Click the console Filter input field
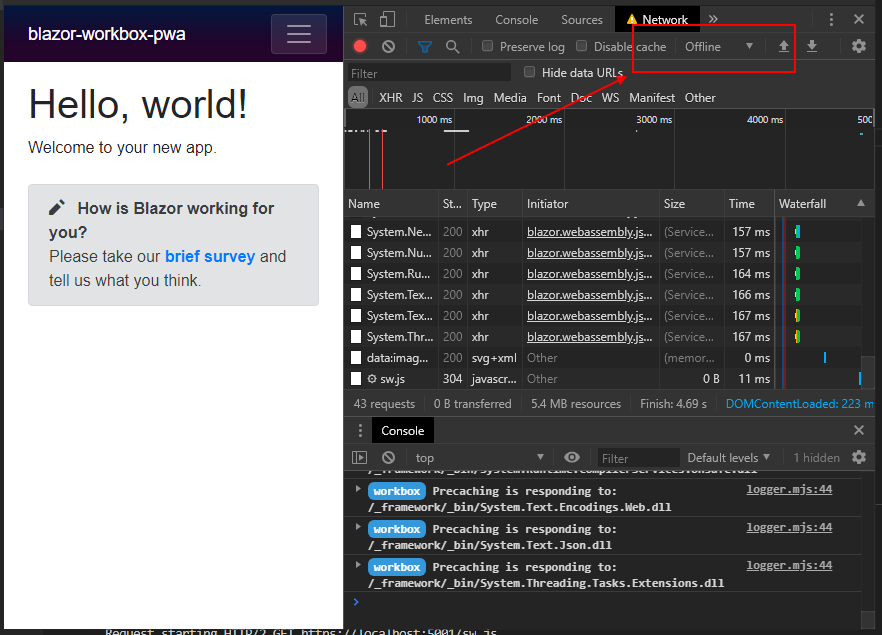882x635 pixels. pyautogui.click(x=637, y=458)
